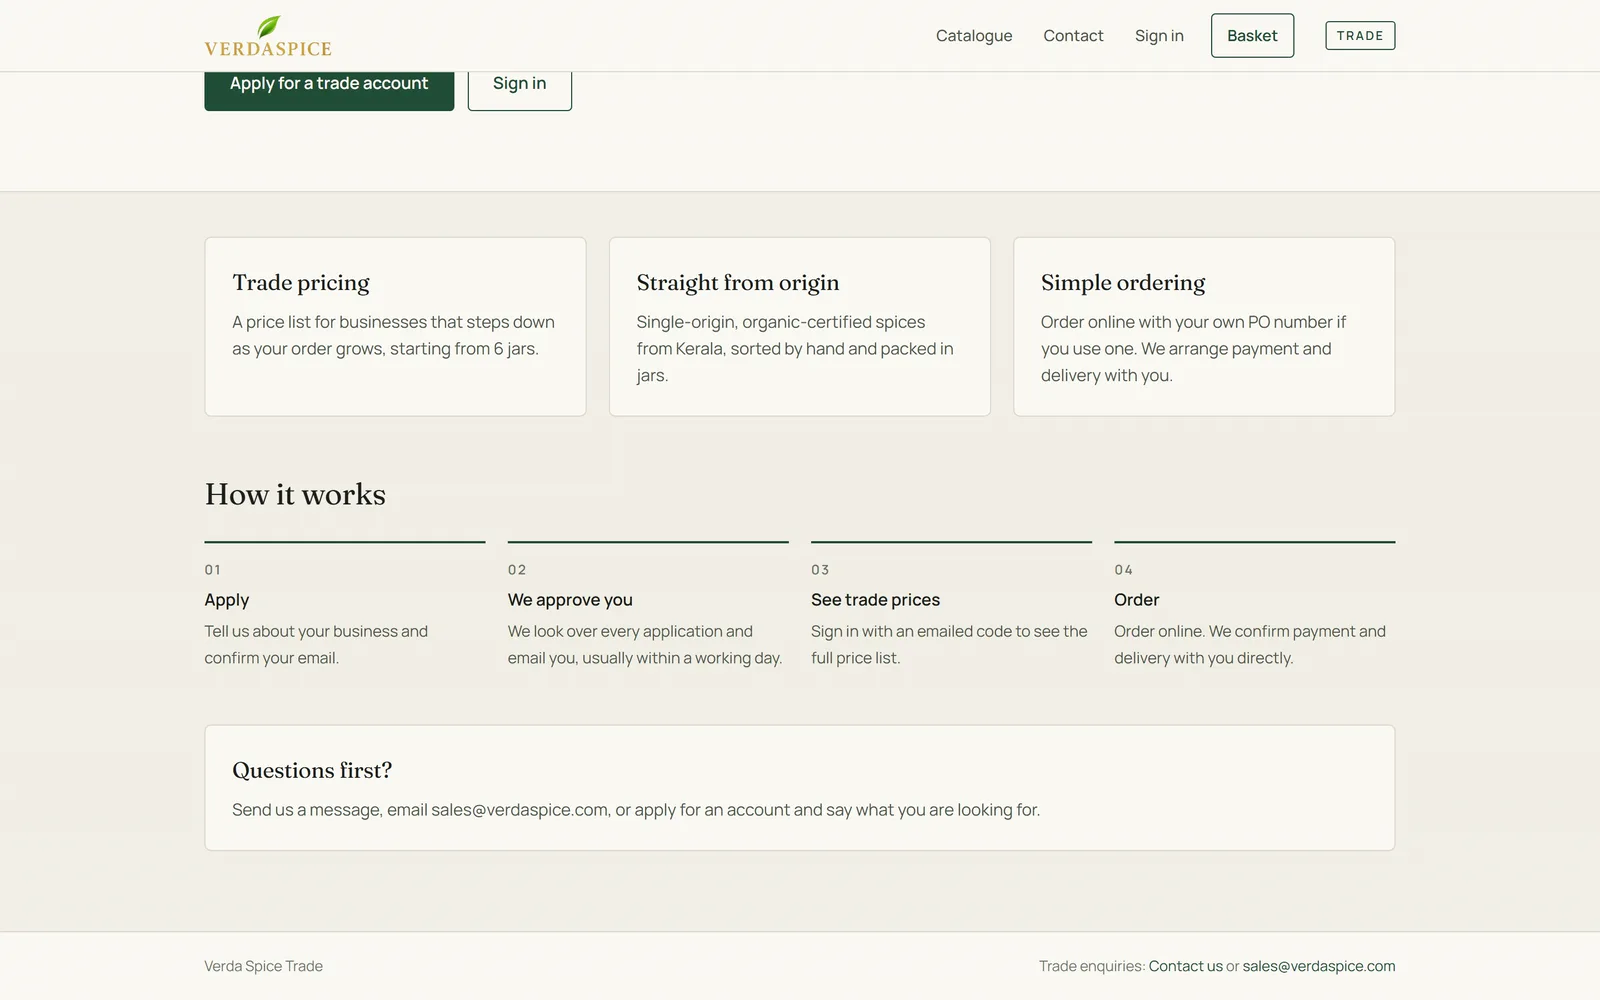1600x1000 pixels.
Task: Click the Verdaspice leaf logo
Action: pyautogui.click(x=268, y=36)
